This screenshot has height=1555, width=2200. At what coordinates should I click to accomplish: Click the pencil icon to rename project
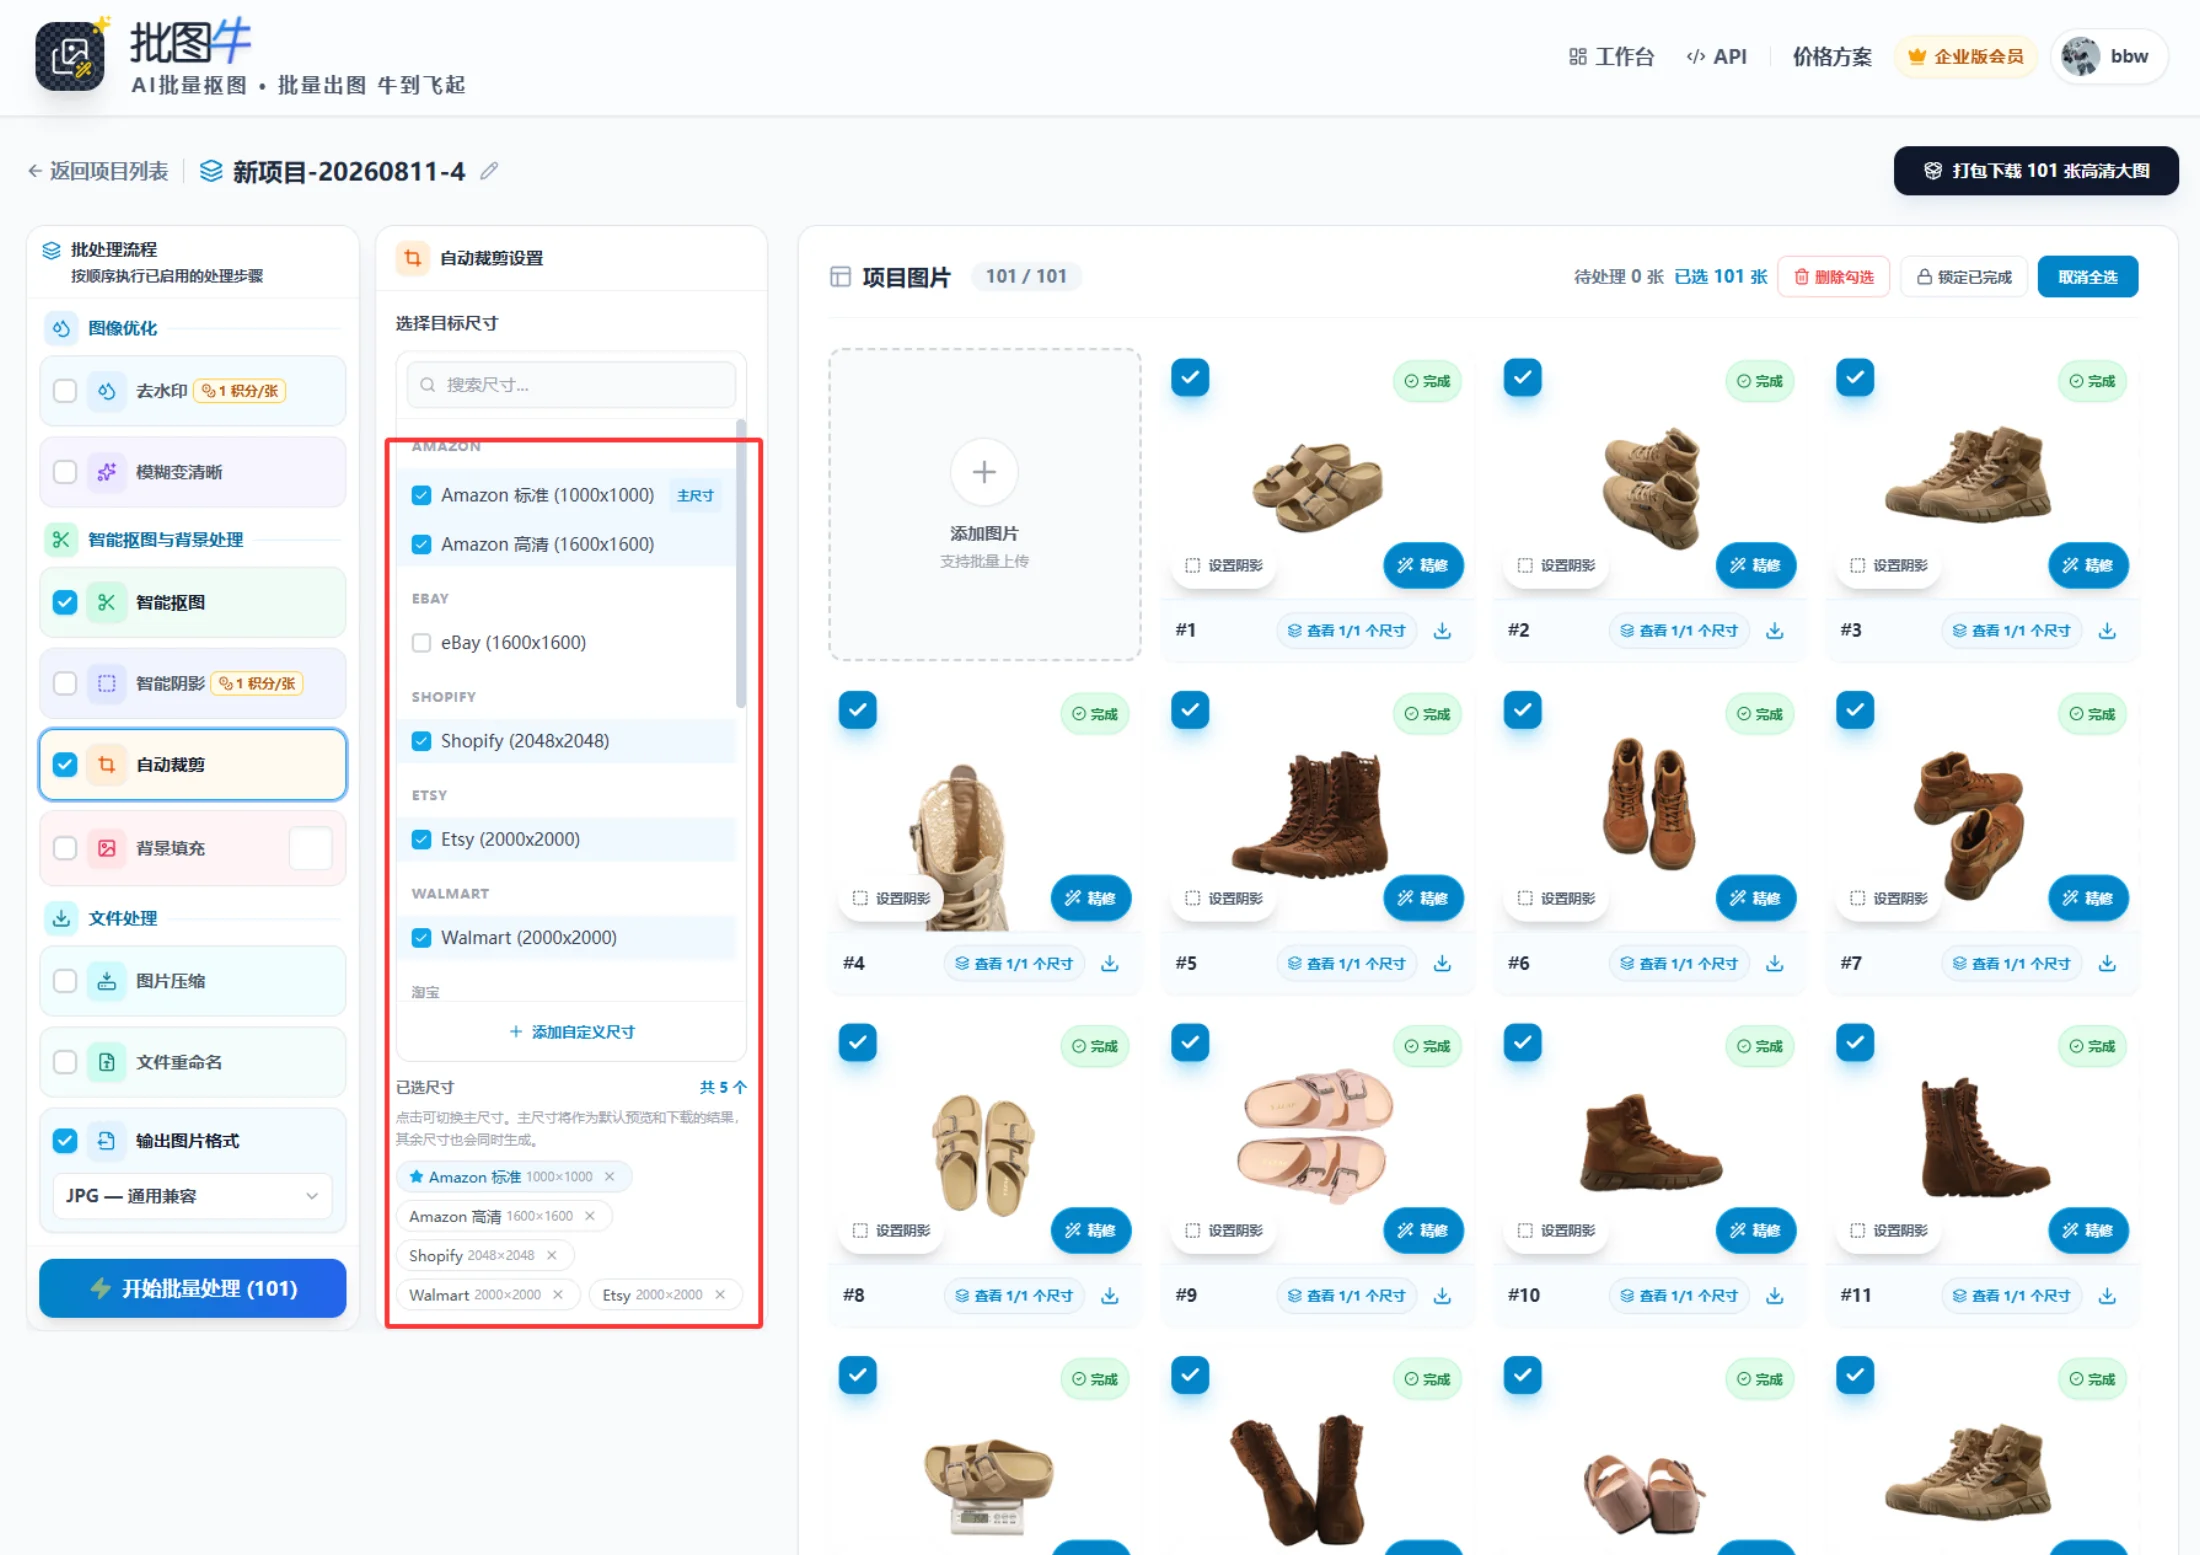489,171
